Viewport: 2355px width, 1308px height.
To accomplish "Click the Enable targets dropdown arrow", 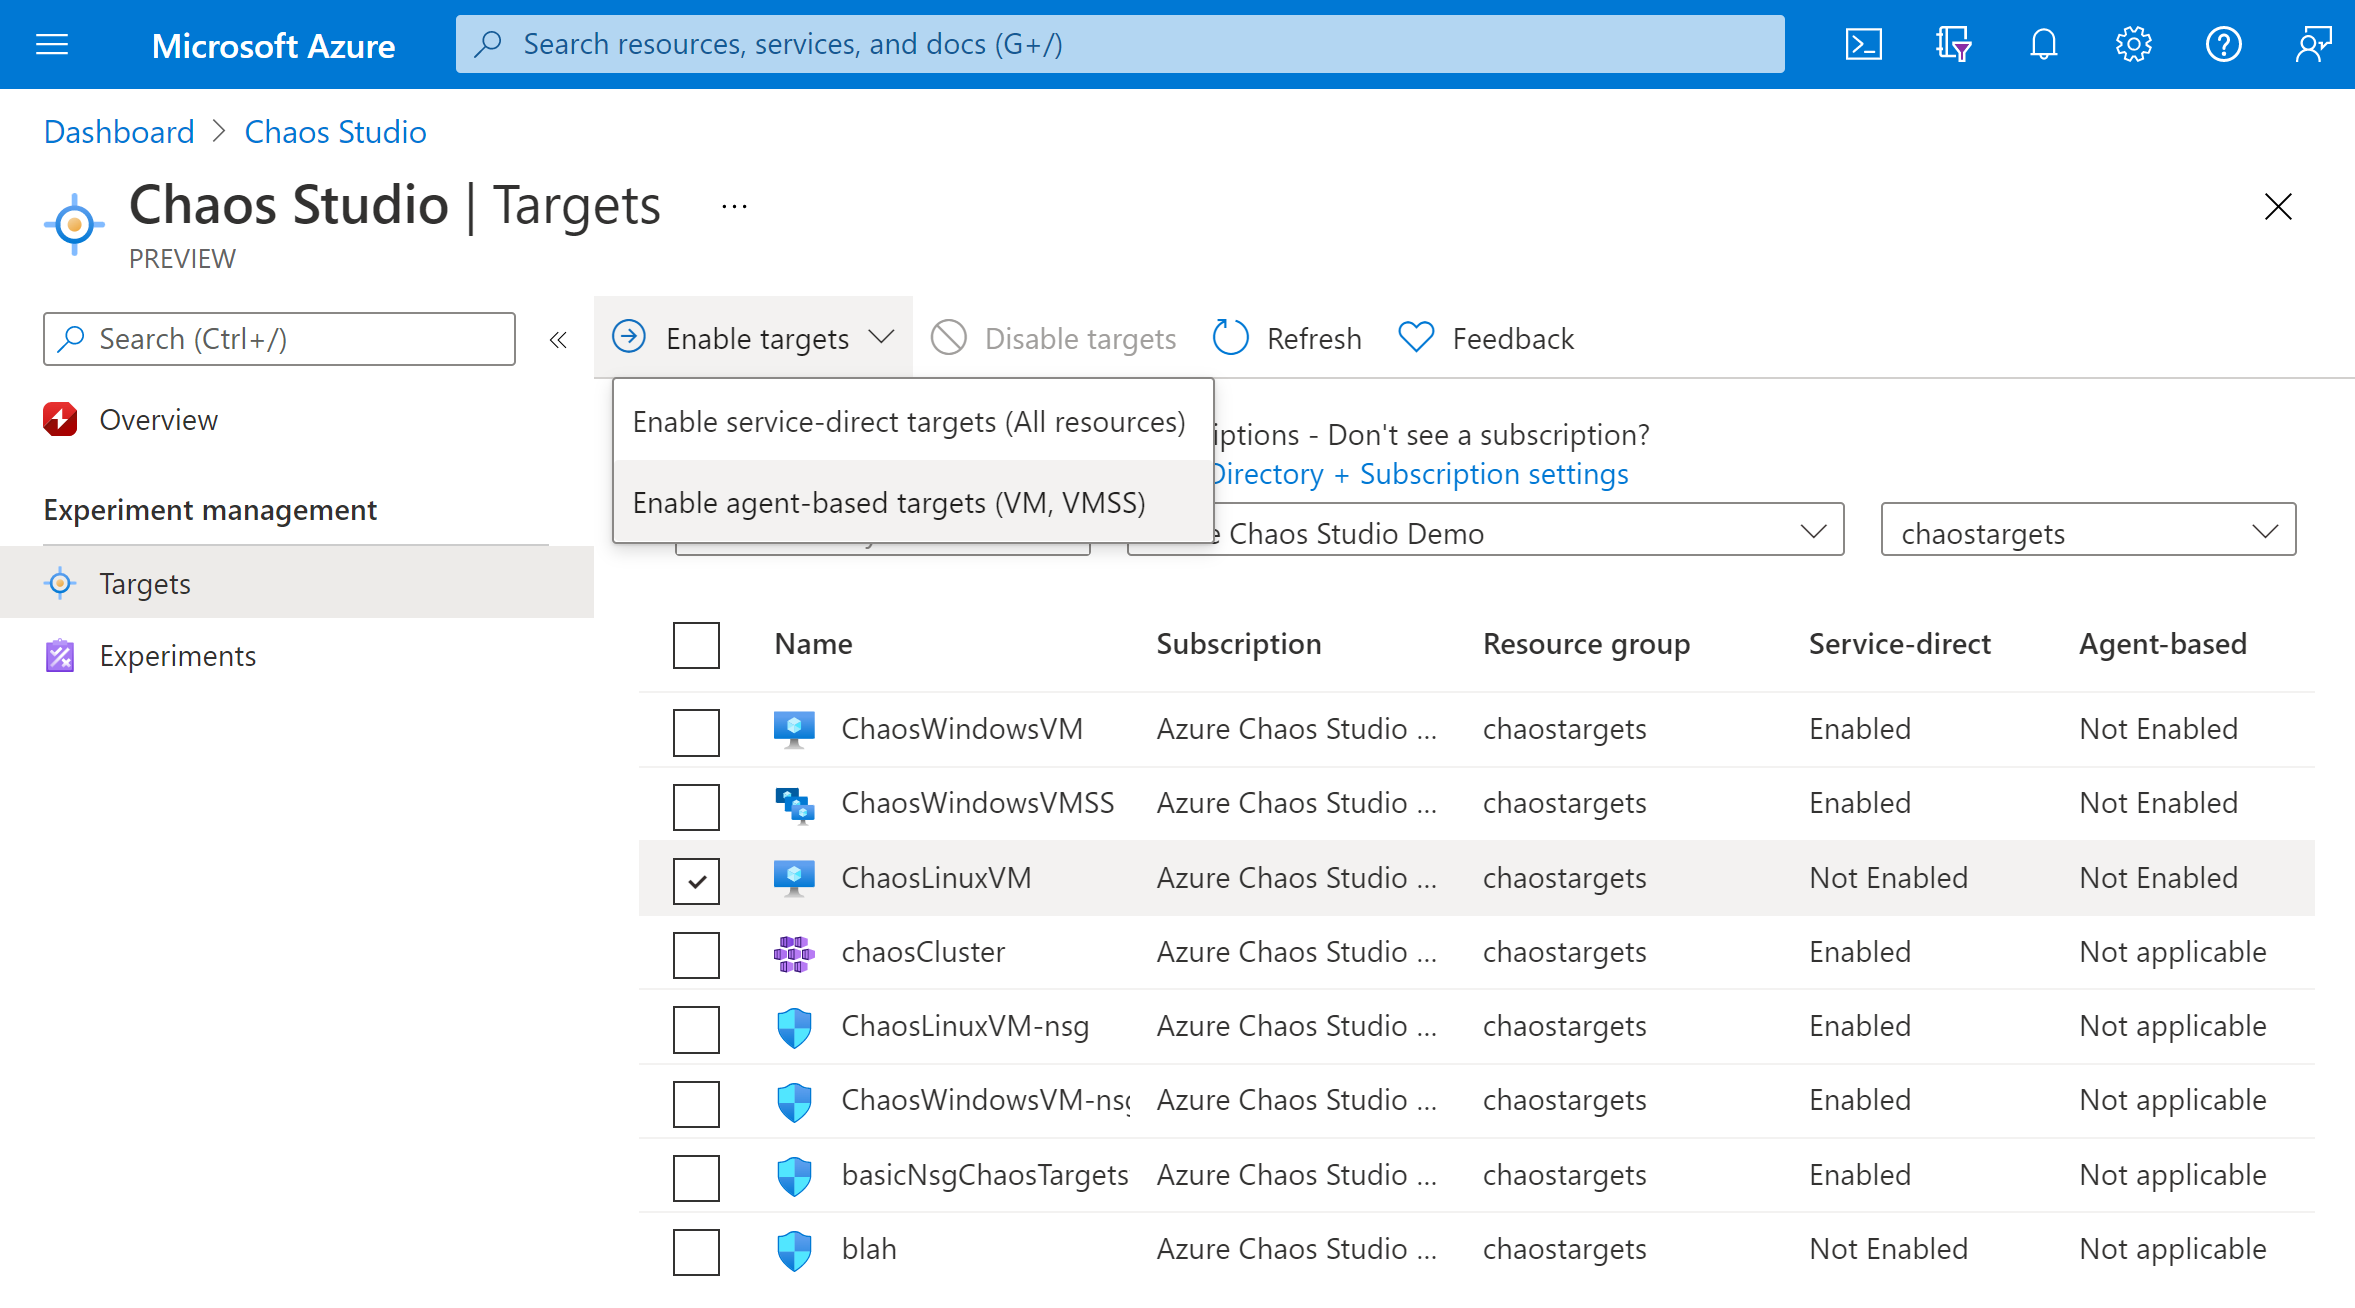I will [x=880, y=338].
